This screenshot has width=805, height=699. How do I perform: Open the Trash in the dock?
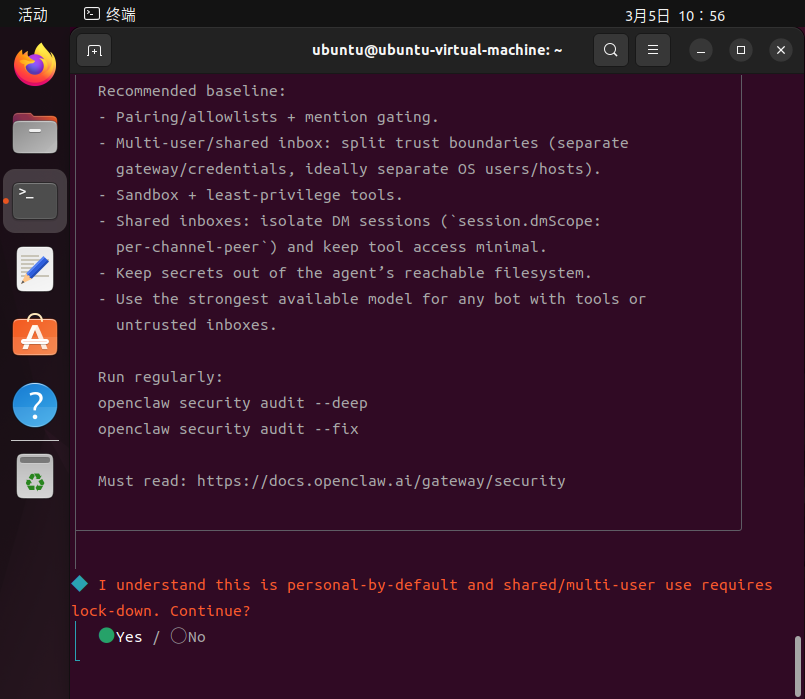coord(35,476)
